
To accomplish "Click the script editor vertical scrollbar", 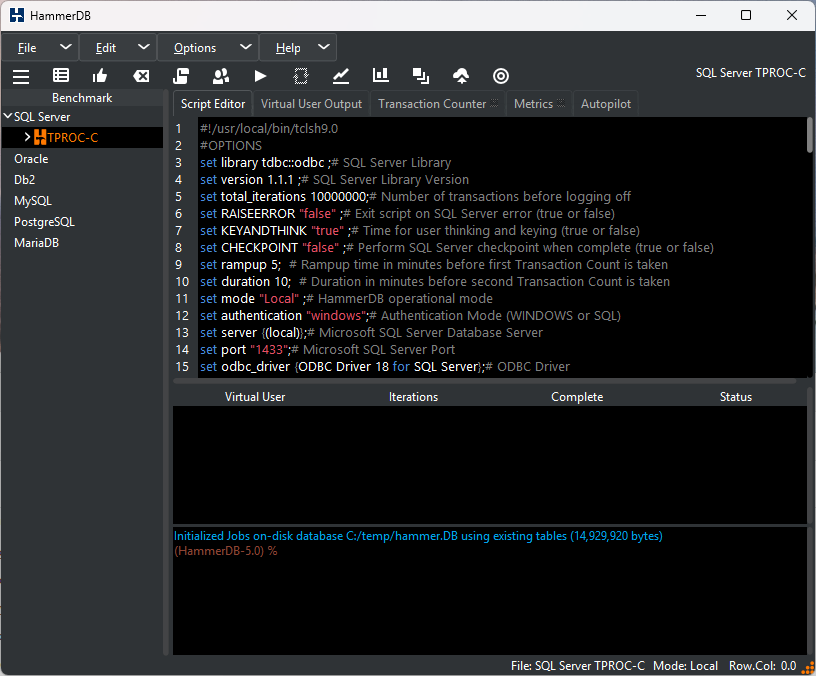I will click(809, 135).
